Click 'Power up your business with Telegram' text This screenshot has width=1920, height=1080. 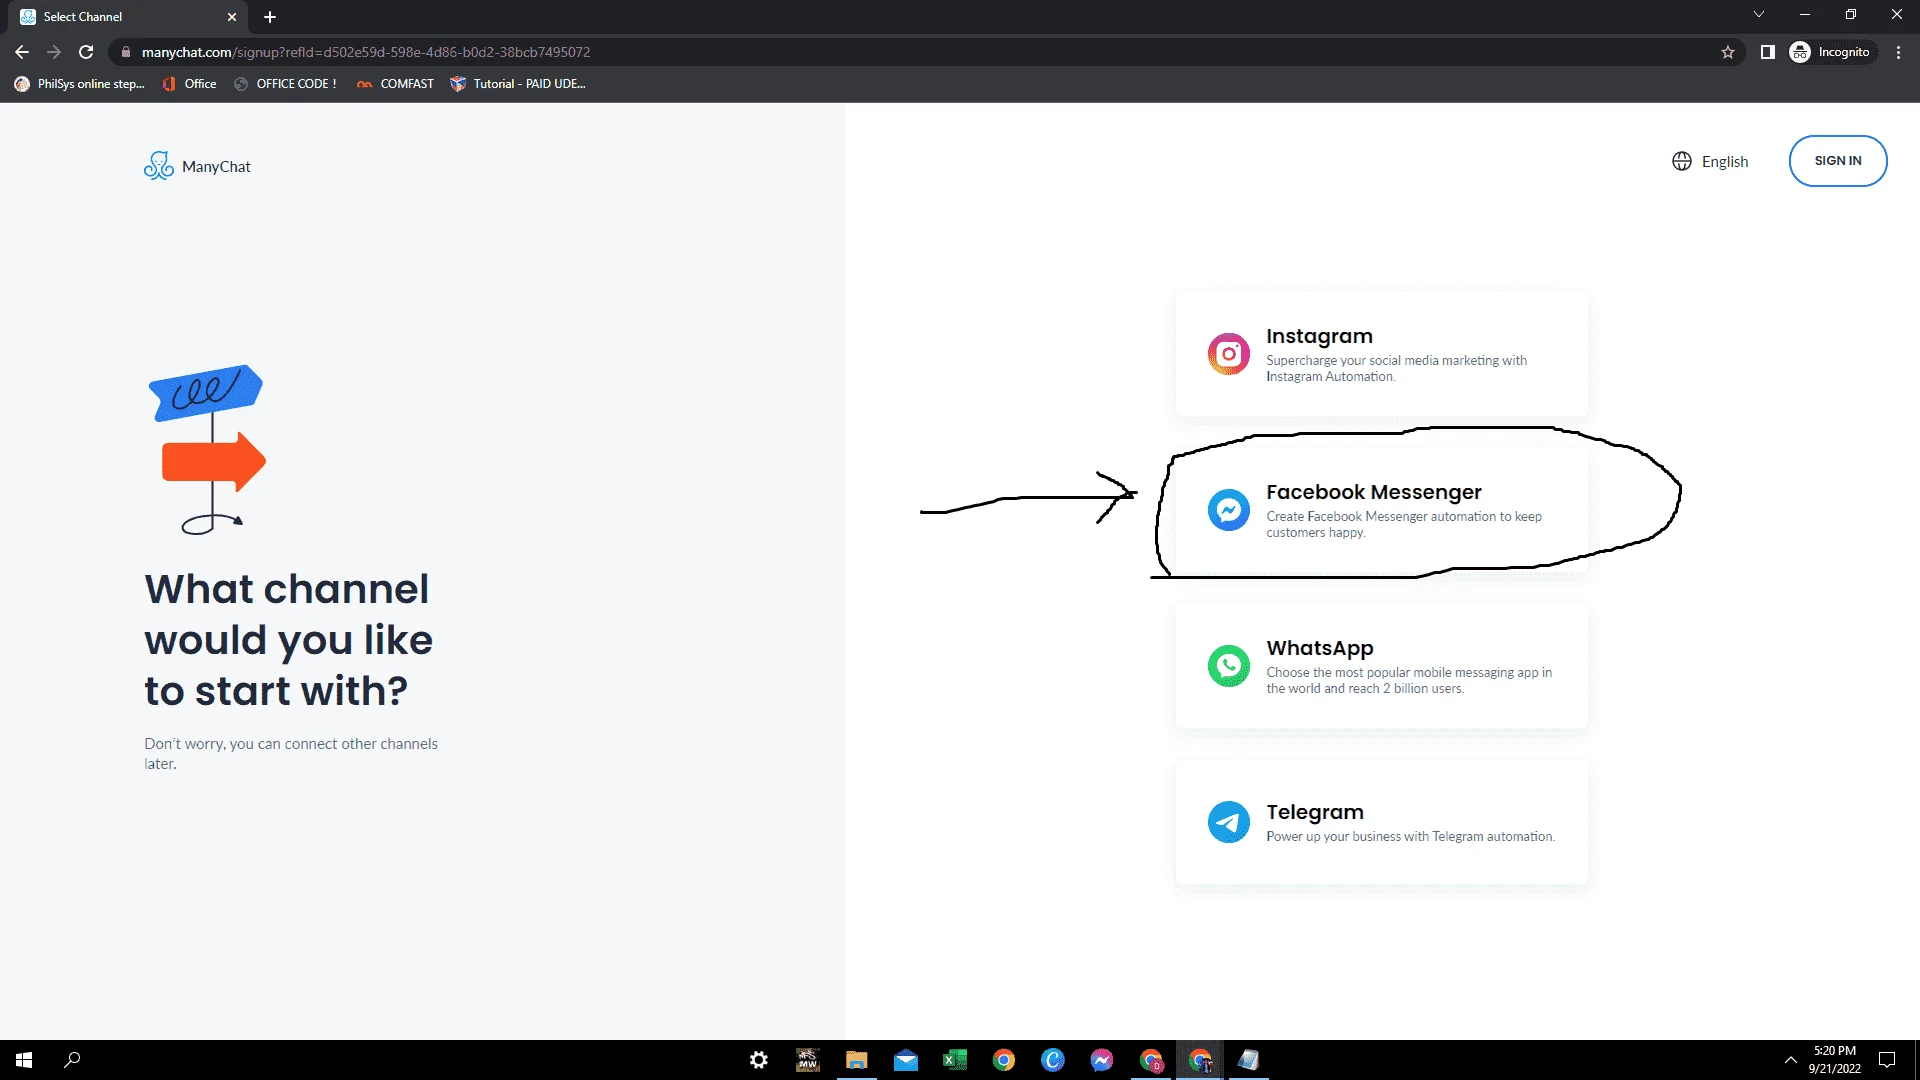point(1410,837)
